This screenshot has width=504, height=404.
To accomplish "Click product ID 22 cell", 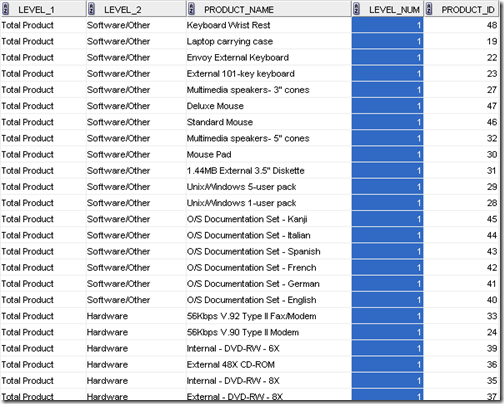I will [461, 57].
